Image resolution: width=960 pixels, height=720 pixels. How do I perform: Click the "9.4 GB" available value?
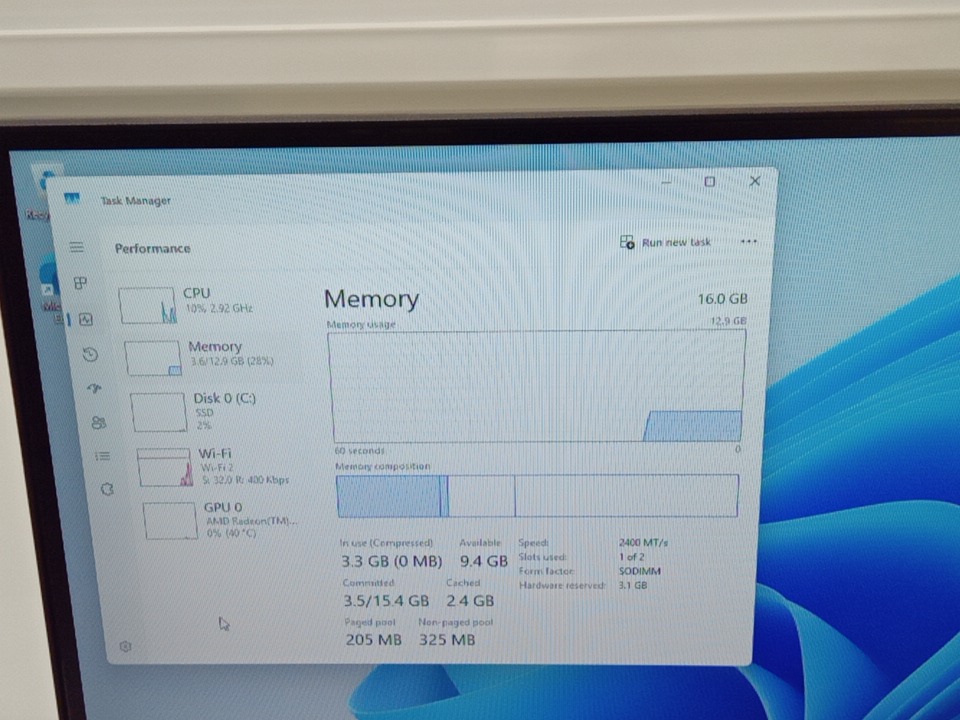click(x=484, y=561)
